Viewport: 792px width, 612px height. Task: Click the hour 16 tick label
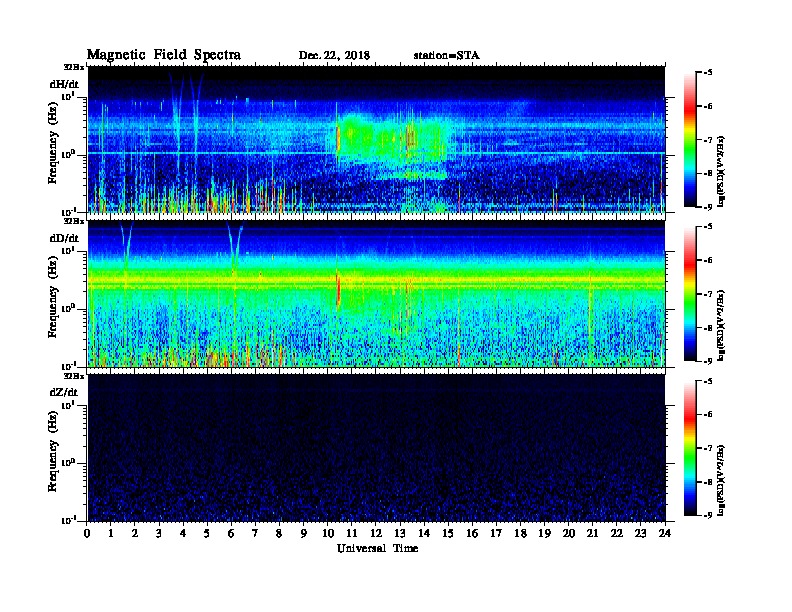[472, 534]
